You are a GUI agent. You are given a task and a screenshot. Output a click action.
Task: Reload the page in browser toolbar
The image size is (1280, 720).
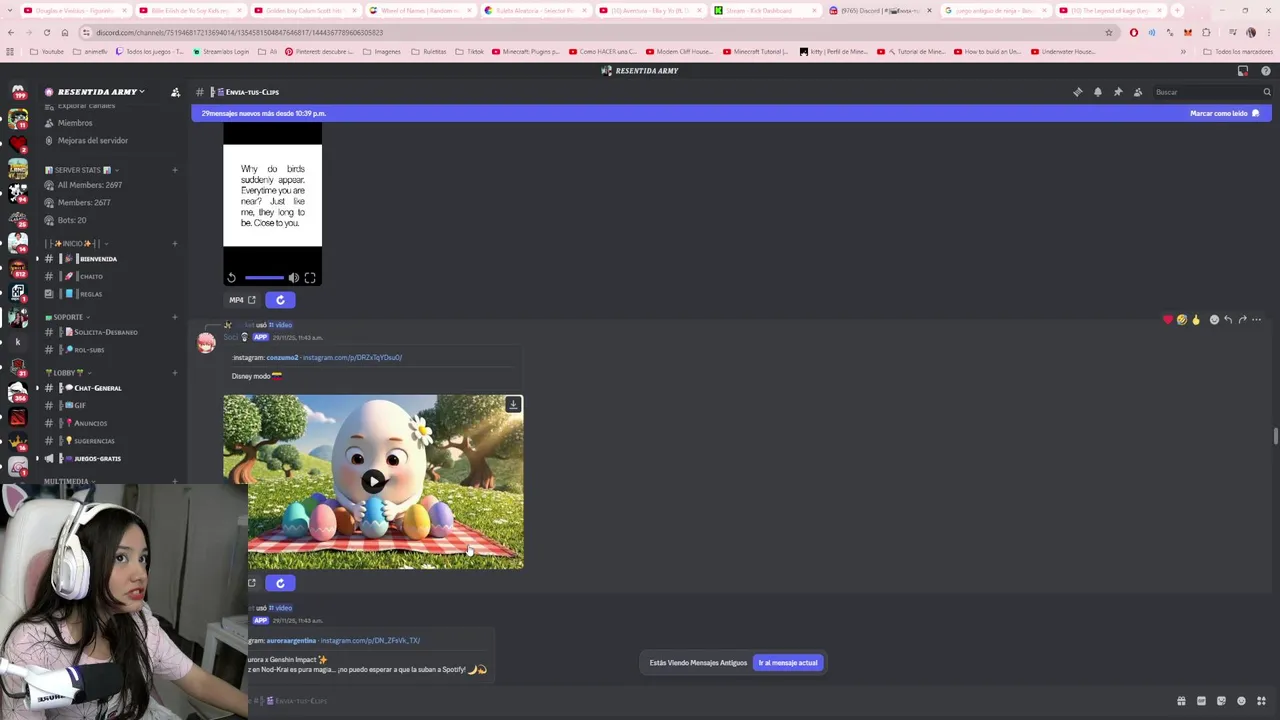[x=46, y=32]
